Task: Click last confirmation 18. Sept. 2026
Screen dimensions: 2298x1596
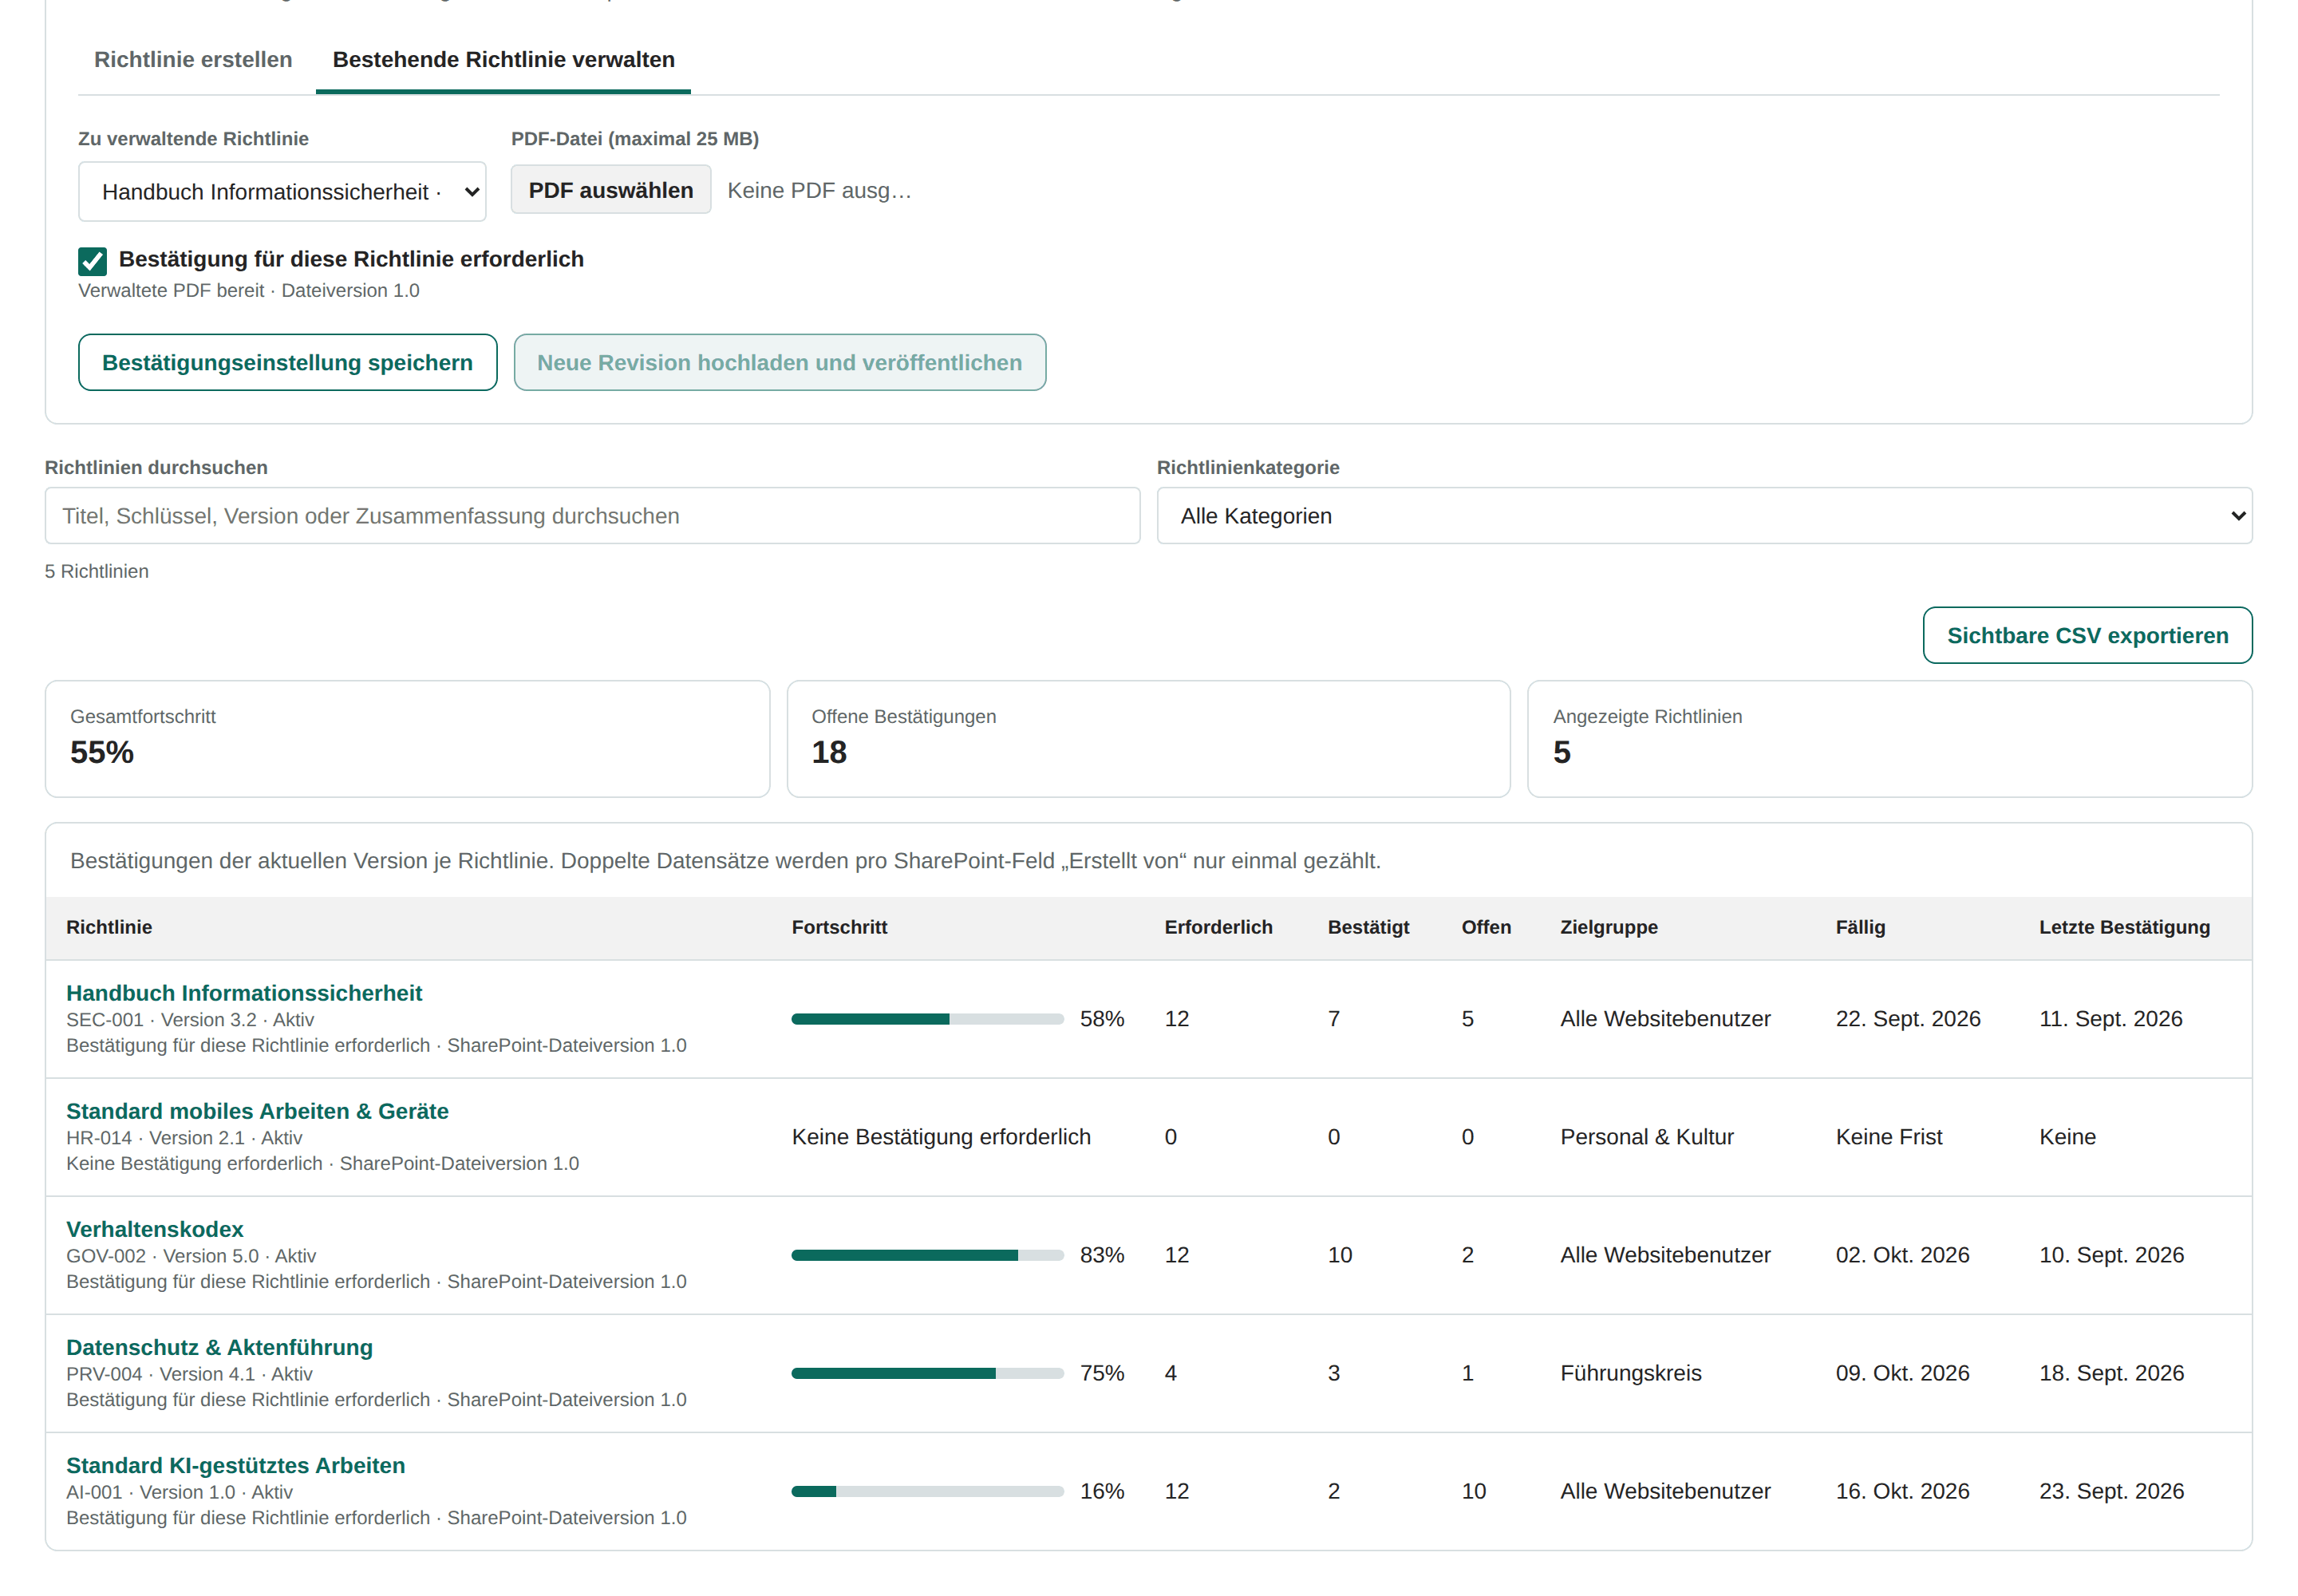Action: pyautogui.click(x=2111, y=1373)
